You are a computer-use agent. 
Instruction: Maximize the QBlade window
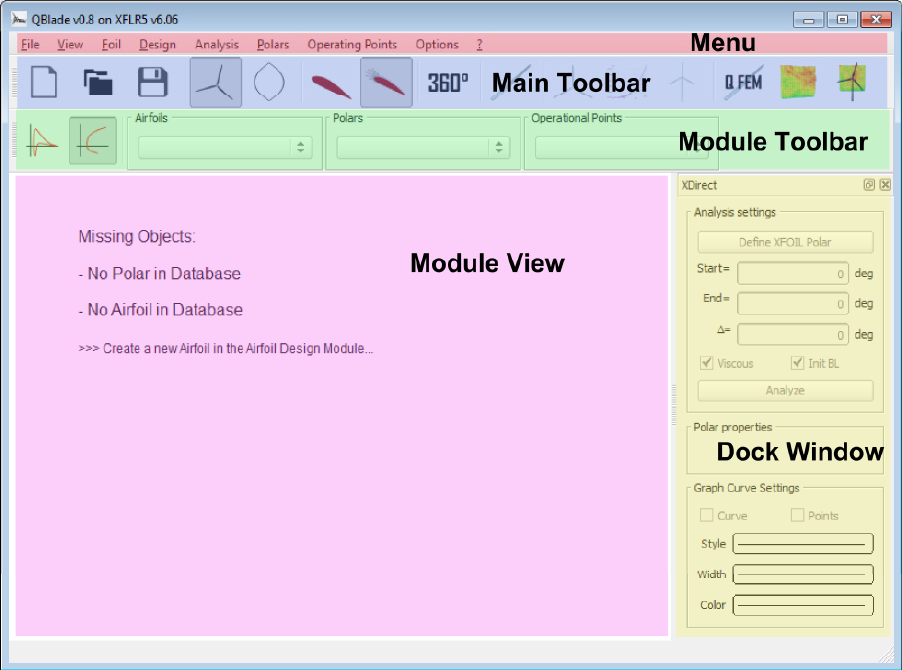pyautogui.click(x=842, y=20)
